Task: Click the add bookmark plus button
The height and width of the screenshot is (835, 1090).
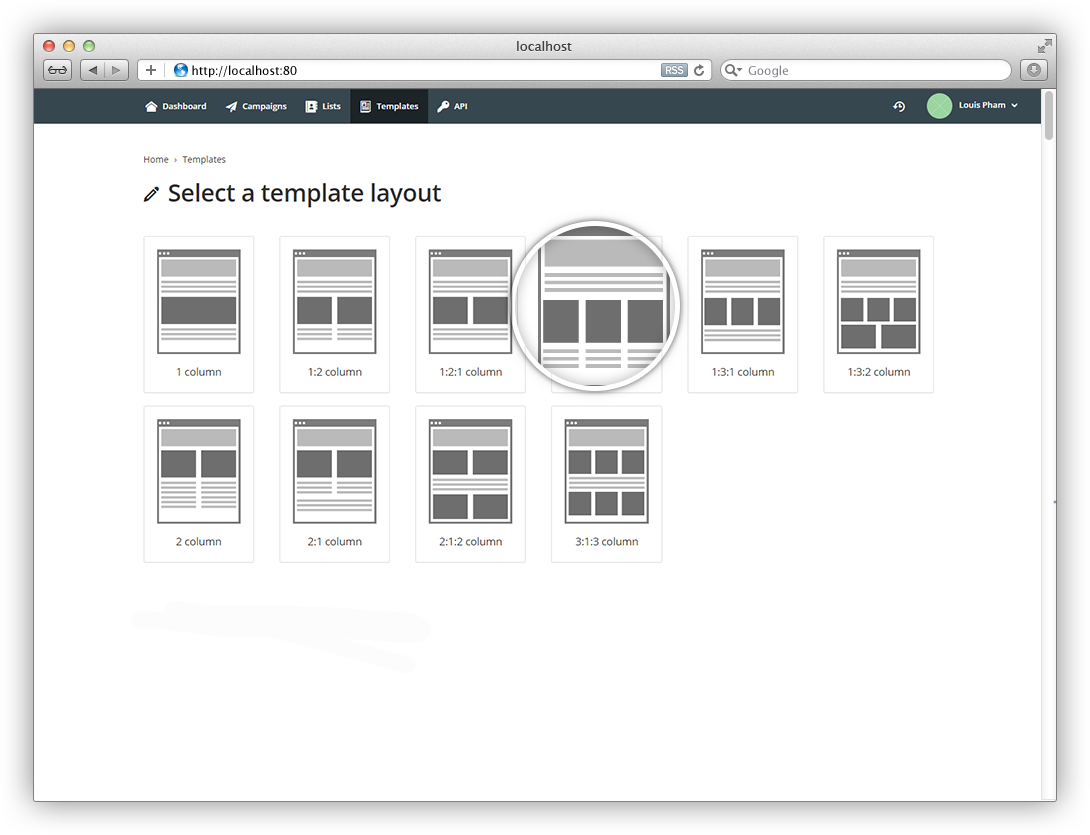Action: tap(151, 70)
